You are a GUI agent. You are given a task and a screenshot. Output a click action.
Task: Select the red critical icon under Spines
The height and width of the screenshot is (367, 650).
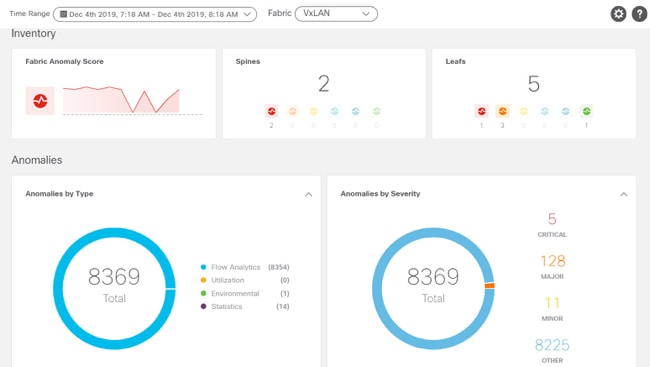tap(272, 111)
